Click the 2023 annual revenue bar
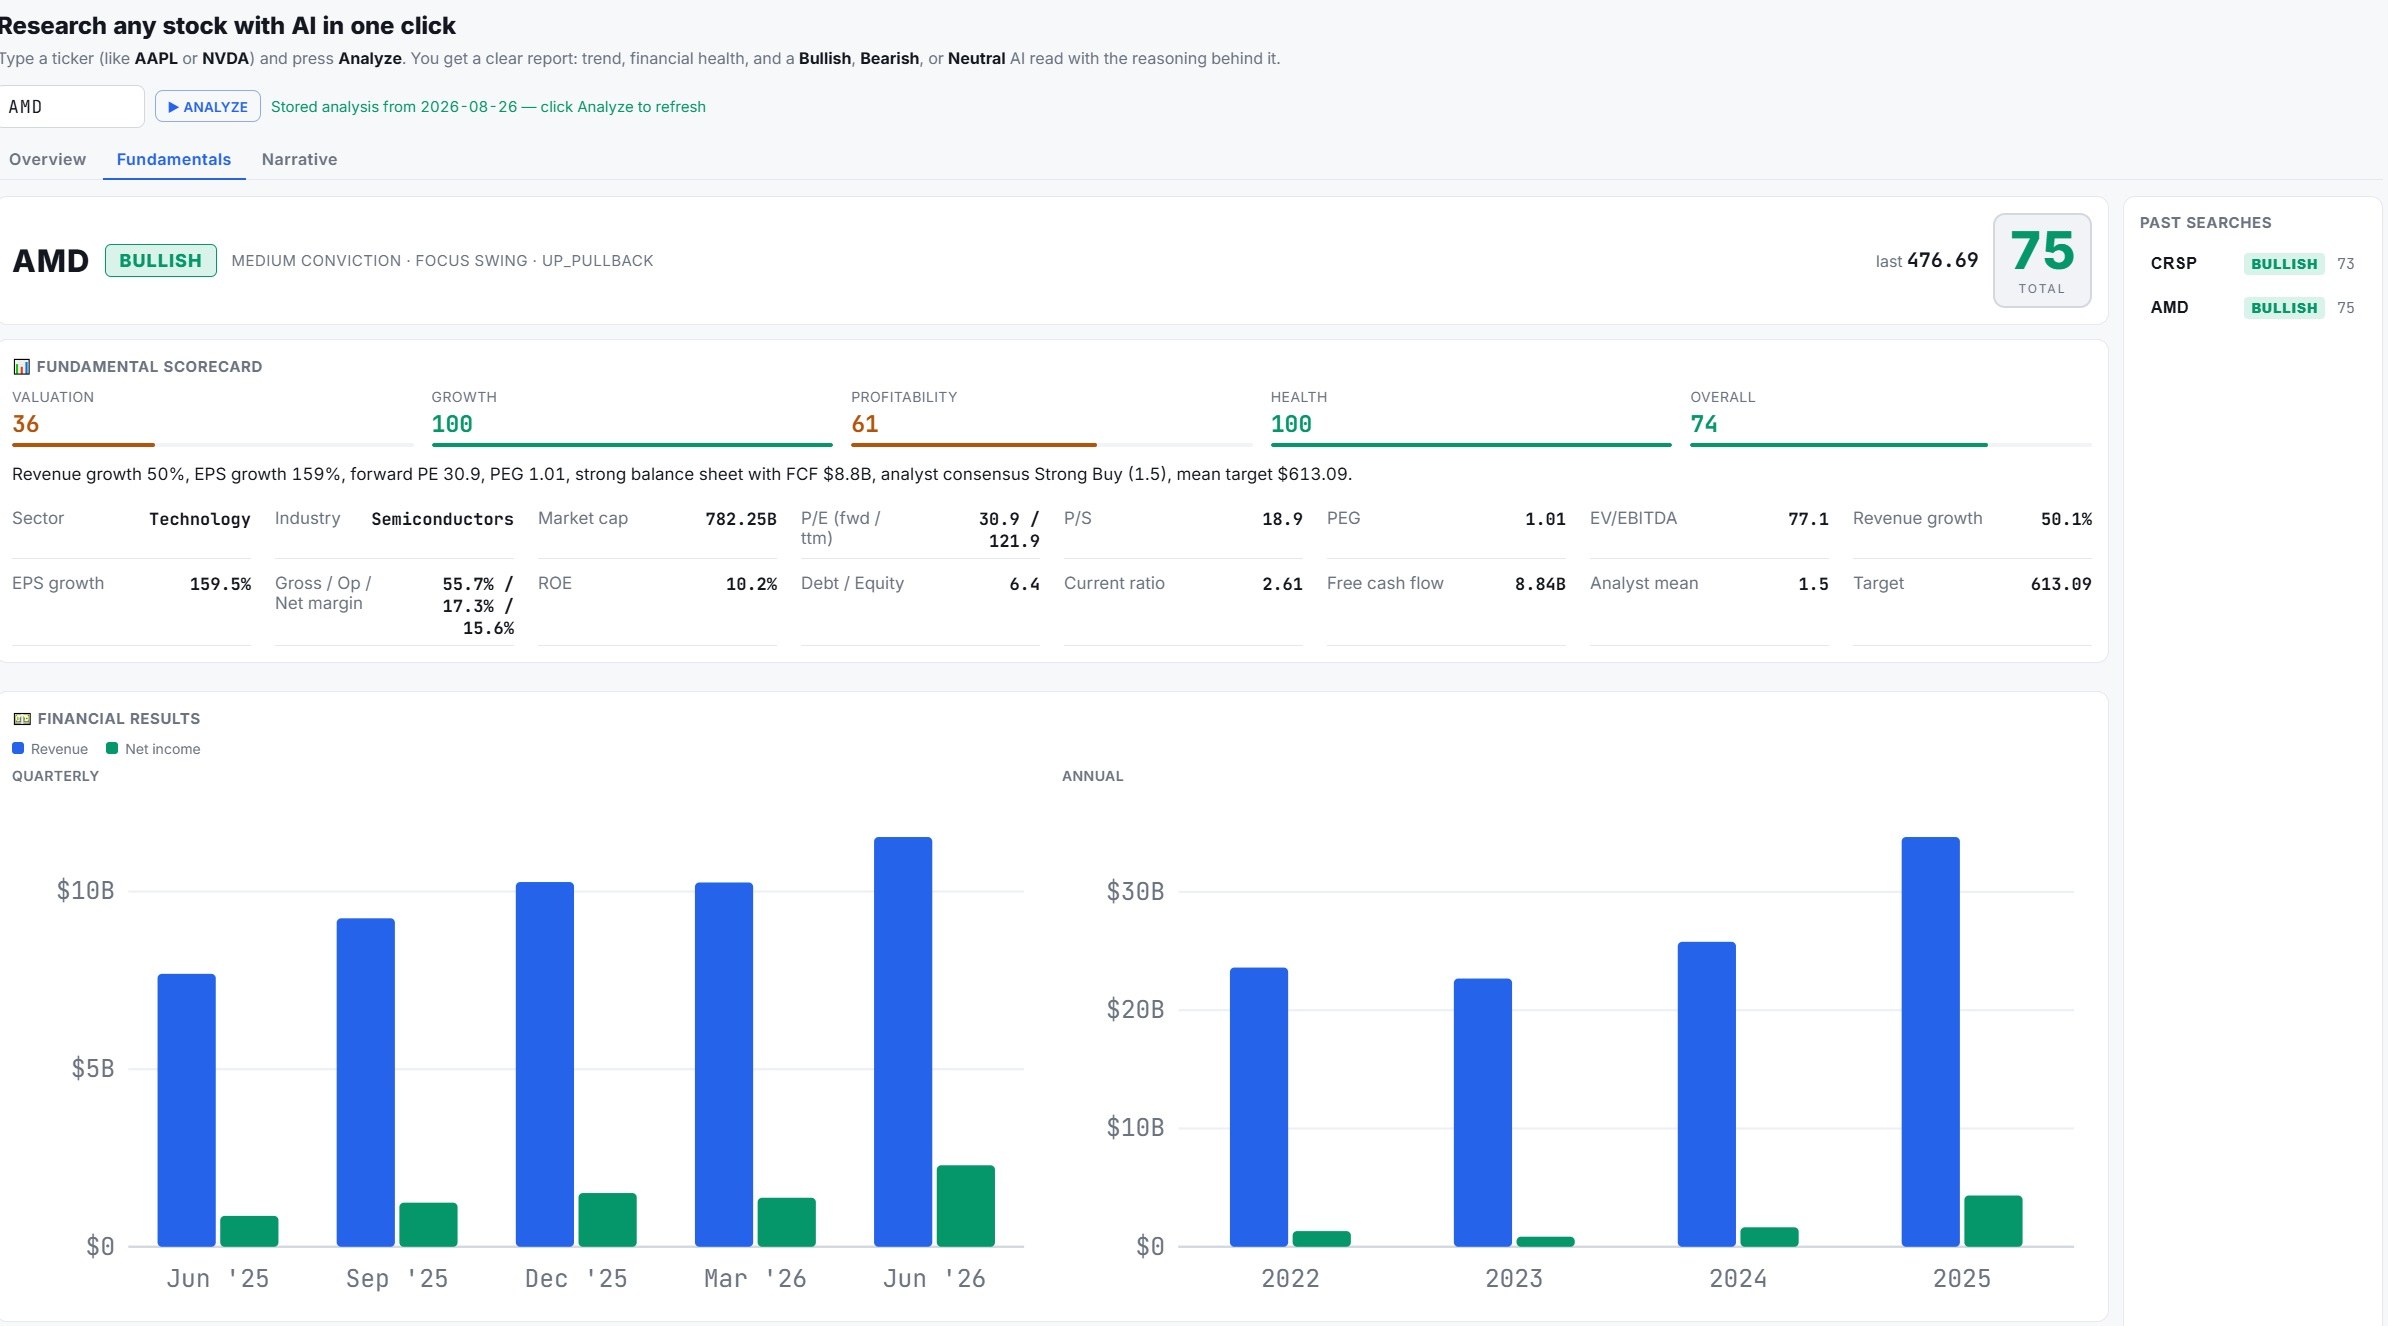Screen dimensions: 2388x1326 (1483, 1112)
